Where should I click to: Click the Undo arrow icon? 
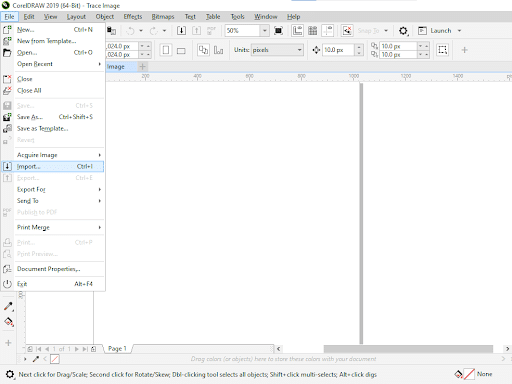click(130, 31)
